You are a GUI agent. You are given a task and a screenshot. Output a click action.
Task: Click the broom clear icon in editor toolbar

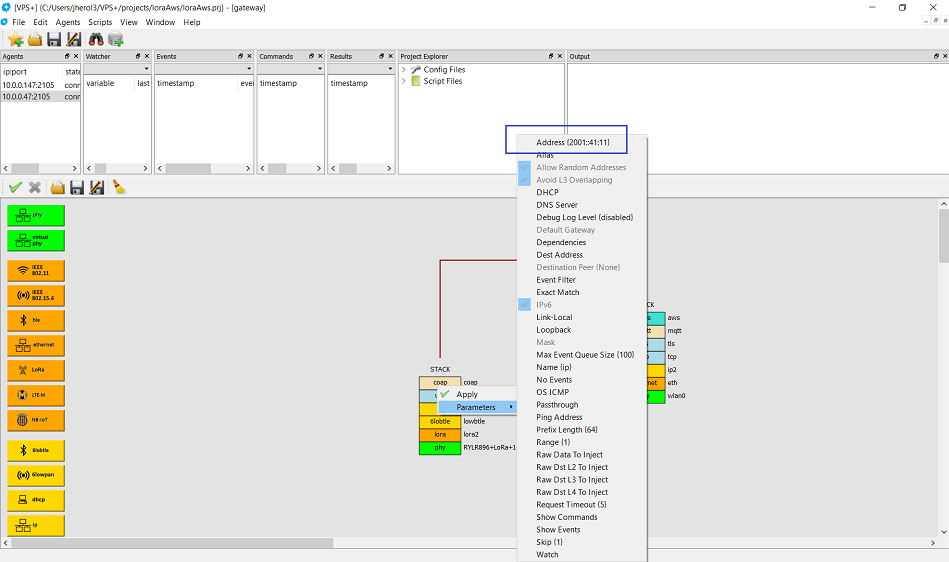pyautogui.click(x=118, y=187)
